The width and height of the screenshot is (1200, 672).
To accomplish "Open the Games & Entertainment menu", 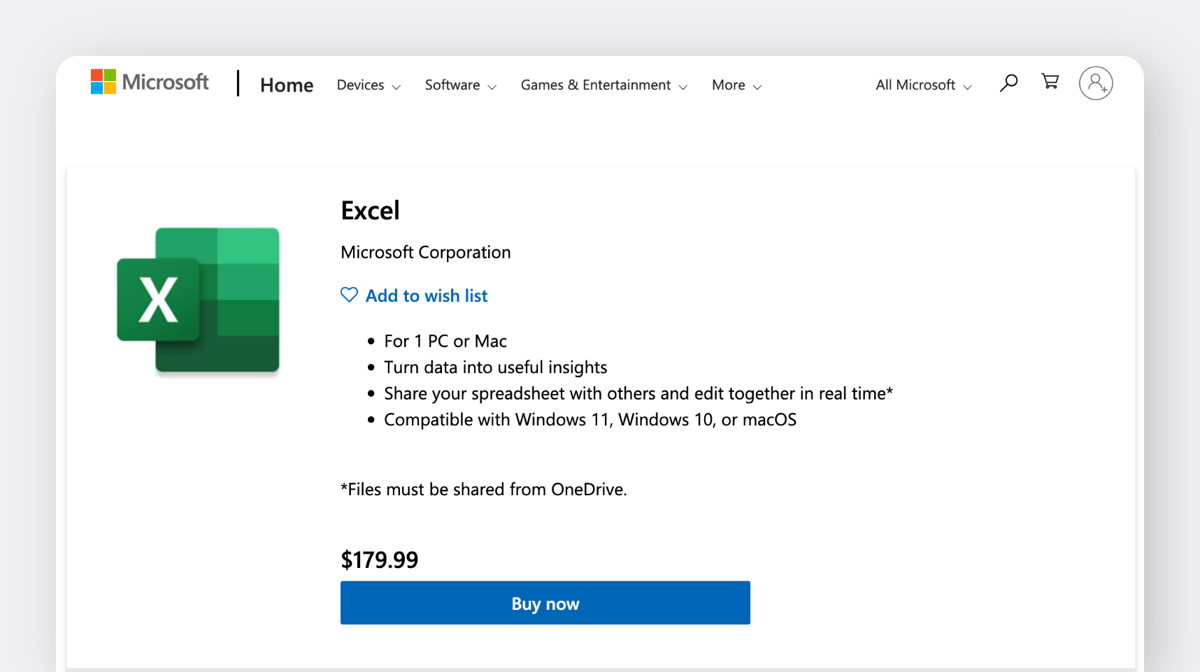I will [x=603, y=85].
